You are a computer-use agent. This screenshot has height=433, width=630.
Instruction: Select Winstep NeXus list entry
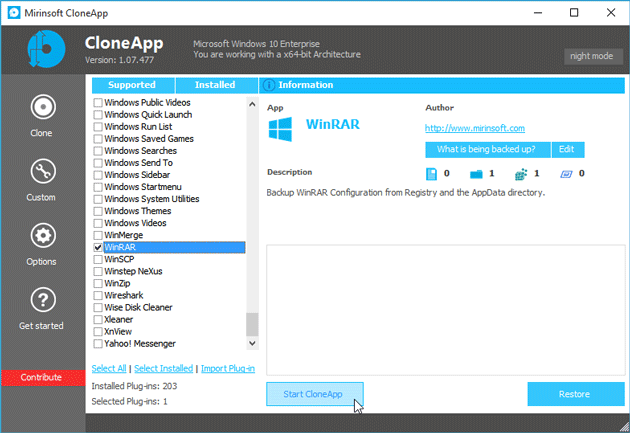[133, 272]
